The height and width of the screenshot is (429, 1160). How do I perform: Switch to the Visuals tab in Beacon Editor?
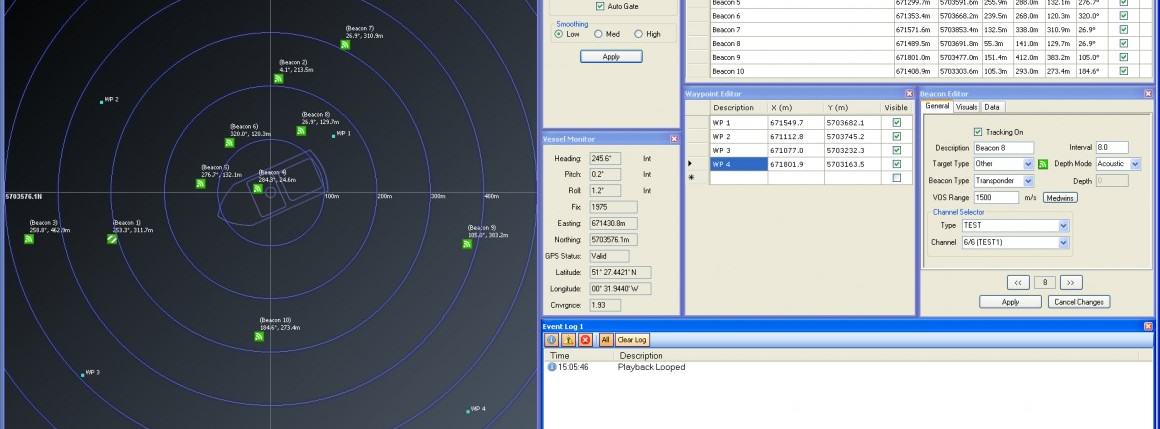pos(966,107)
